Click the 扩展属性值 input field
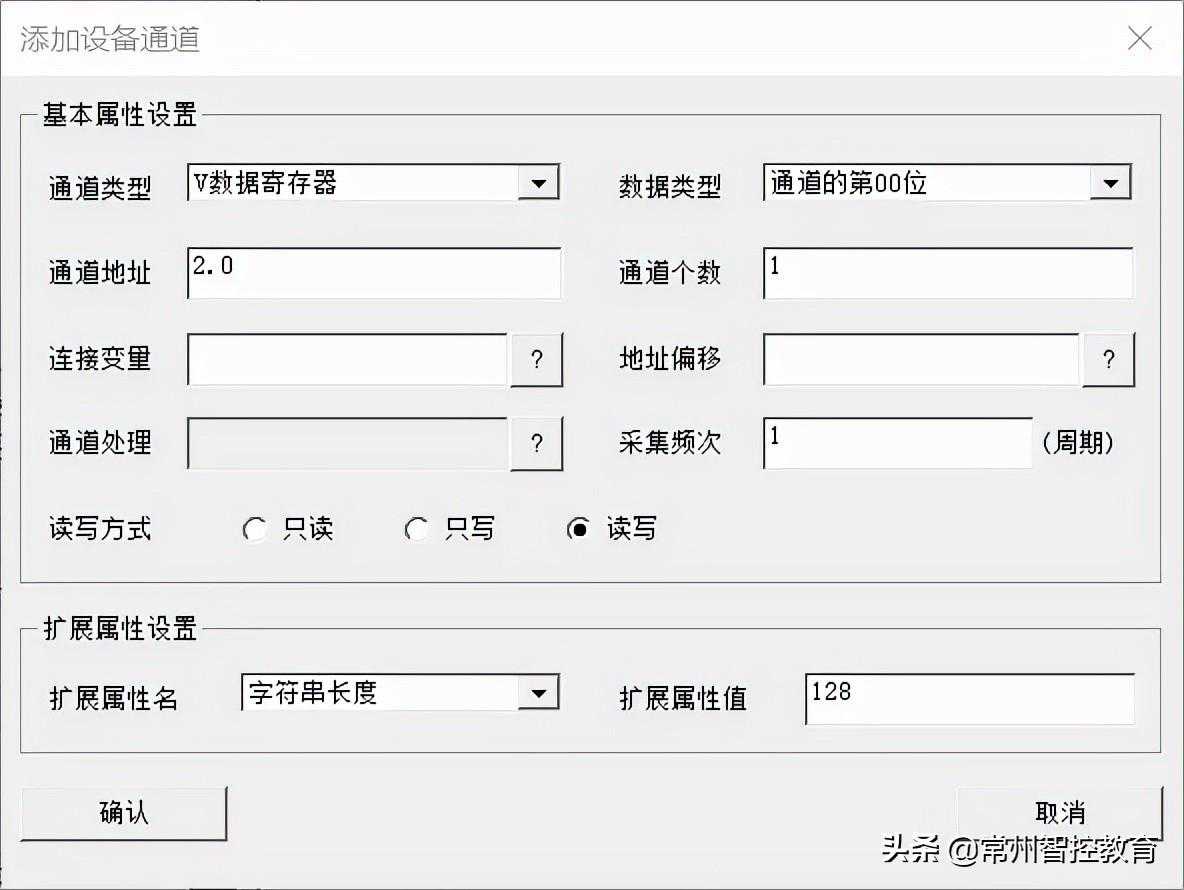 point(969,698)
